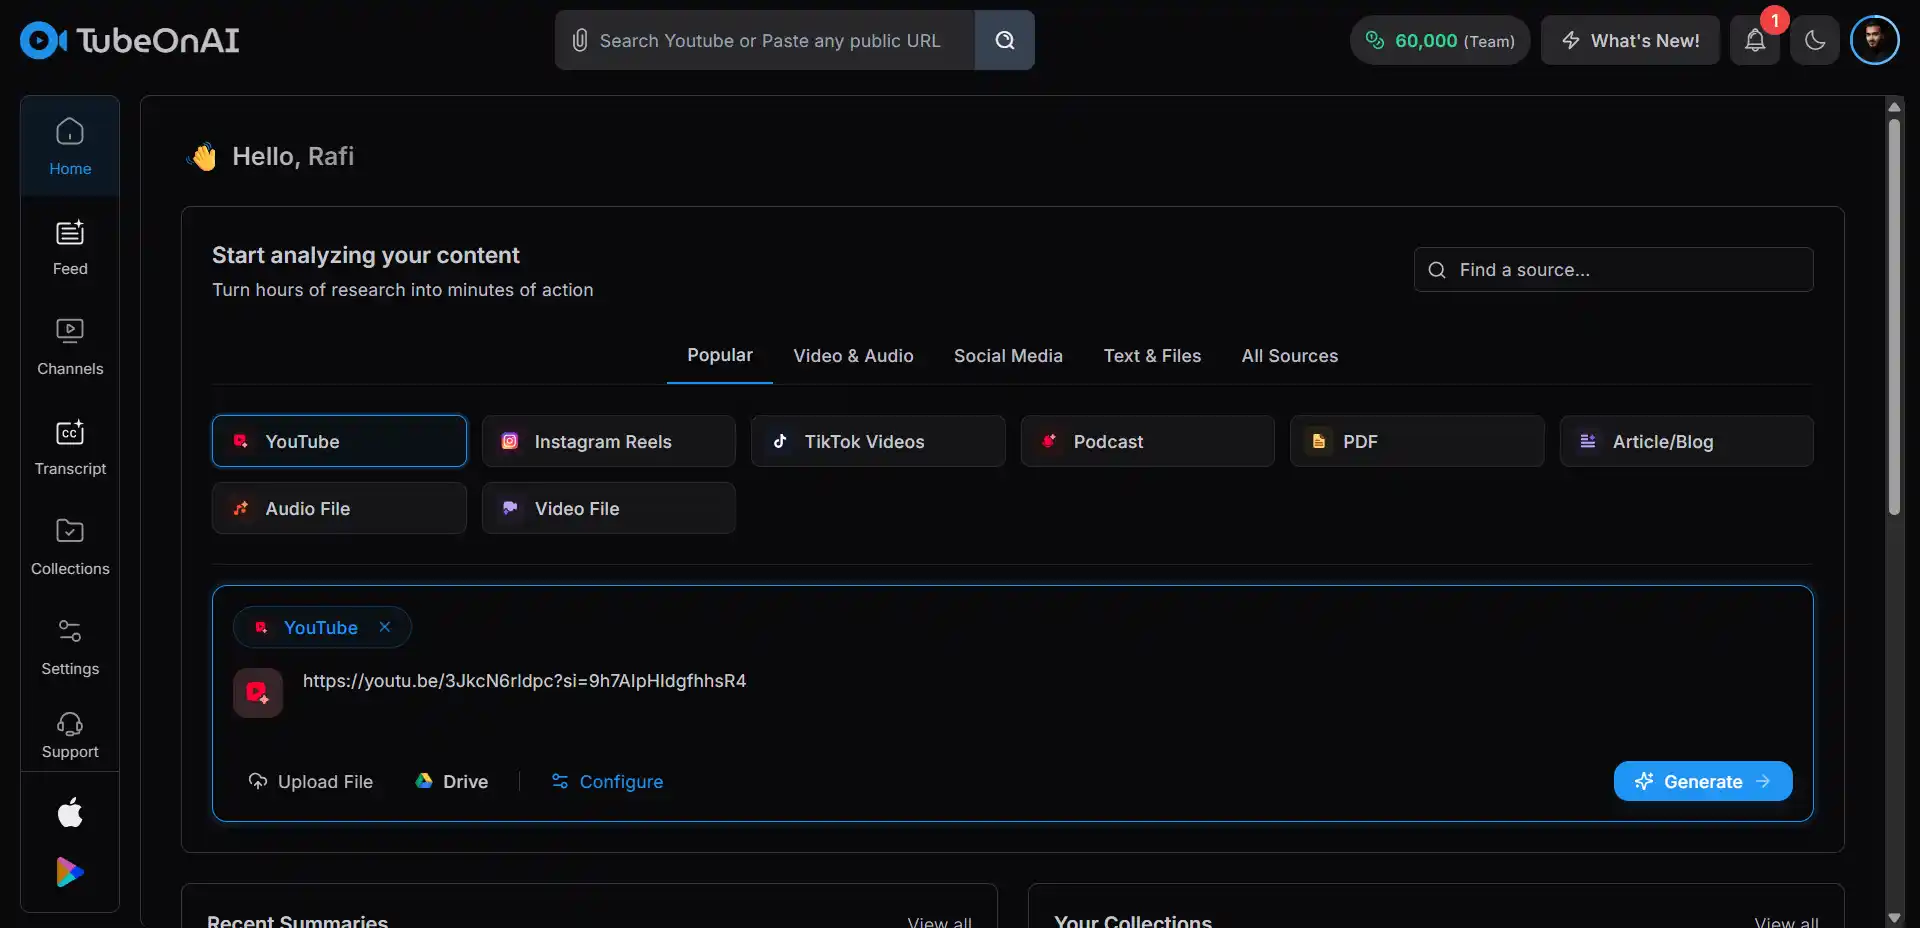Open the notifications bell
This screenshot has height=928, width=1920.
point(1755,40)
